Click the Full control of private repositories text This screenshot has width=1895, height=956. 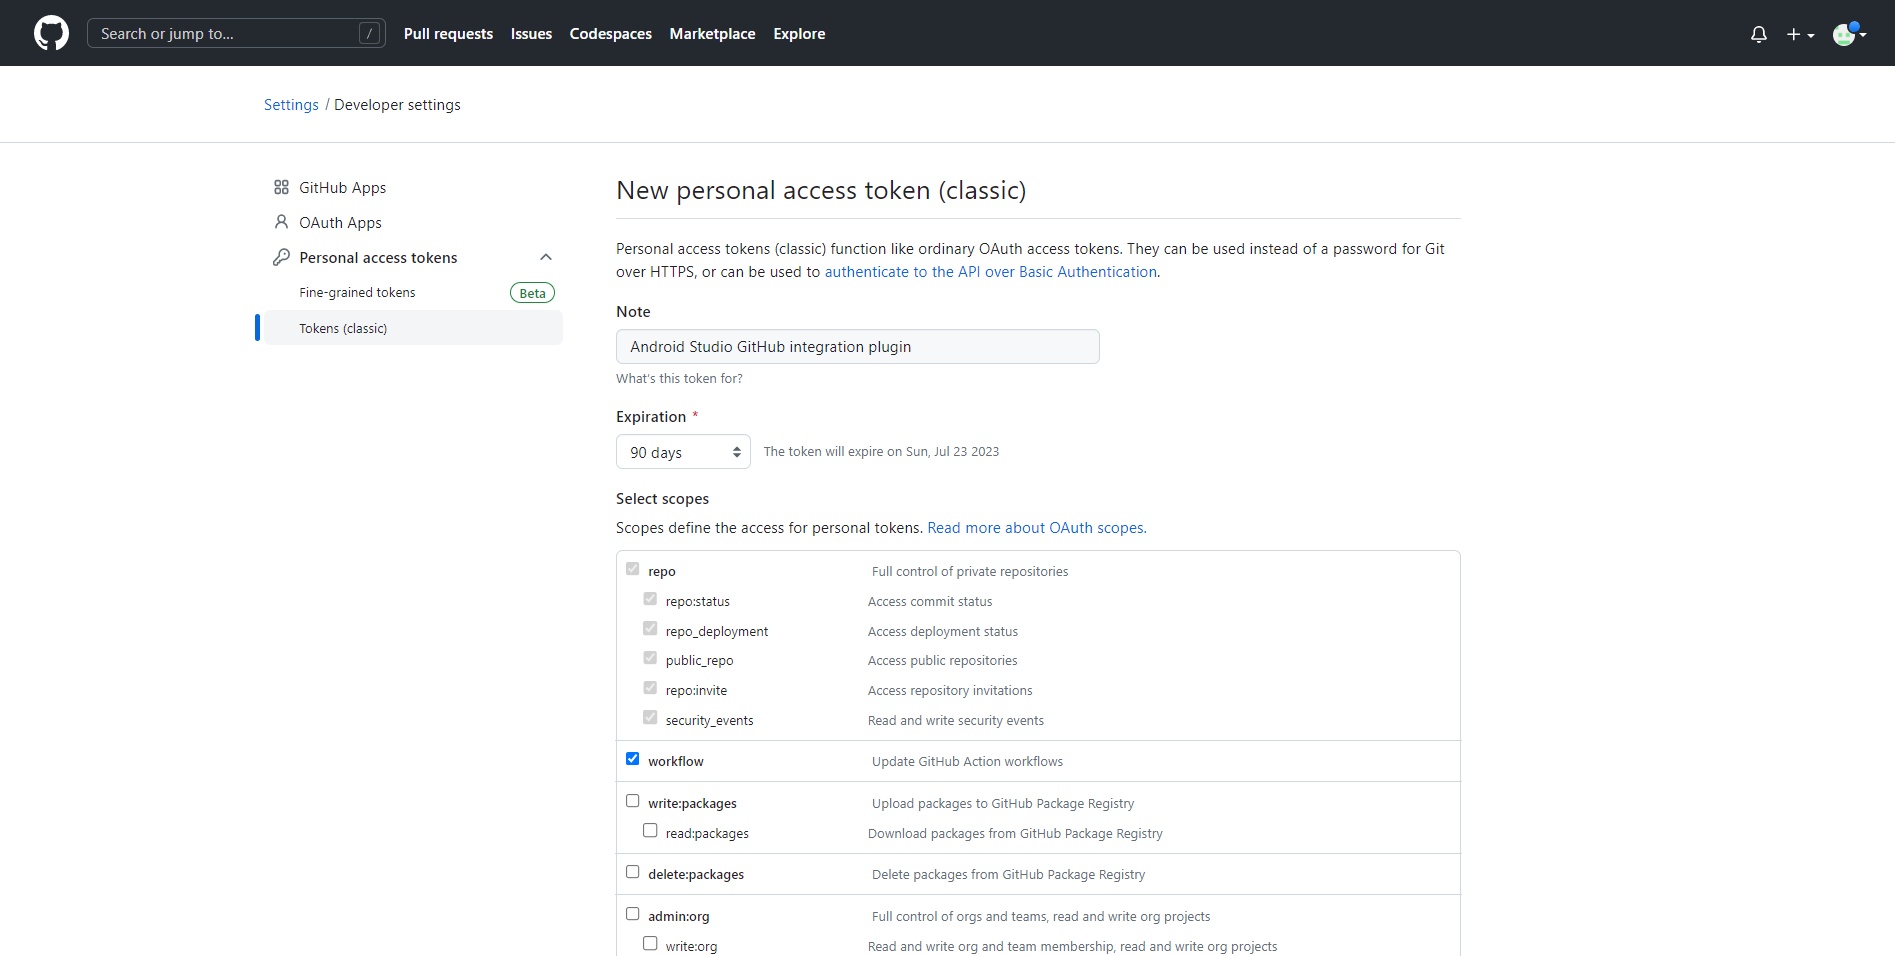click(970, 572)
